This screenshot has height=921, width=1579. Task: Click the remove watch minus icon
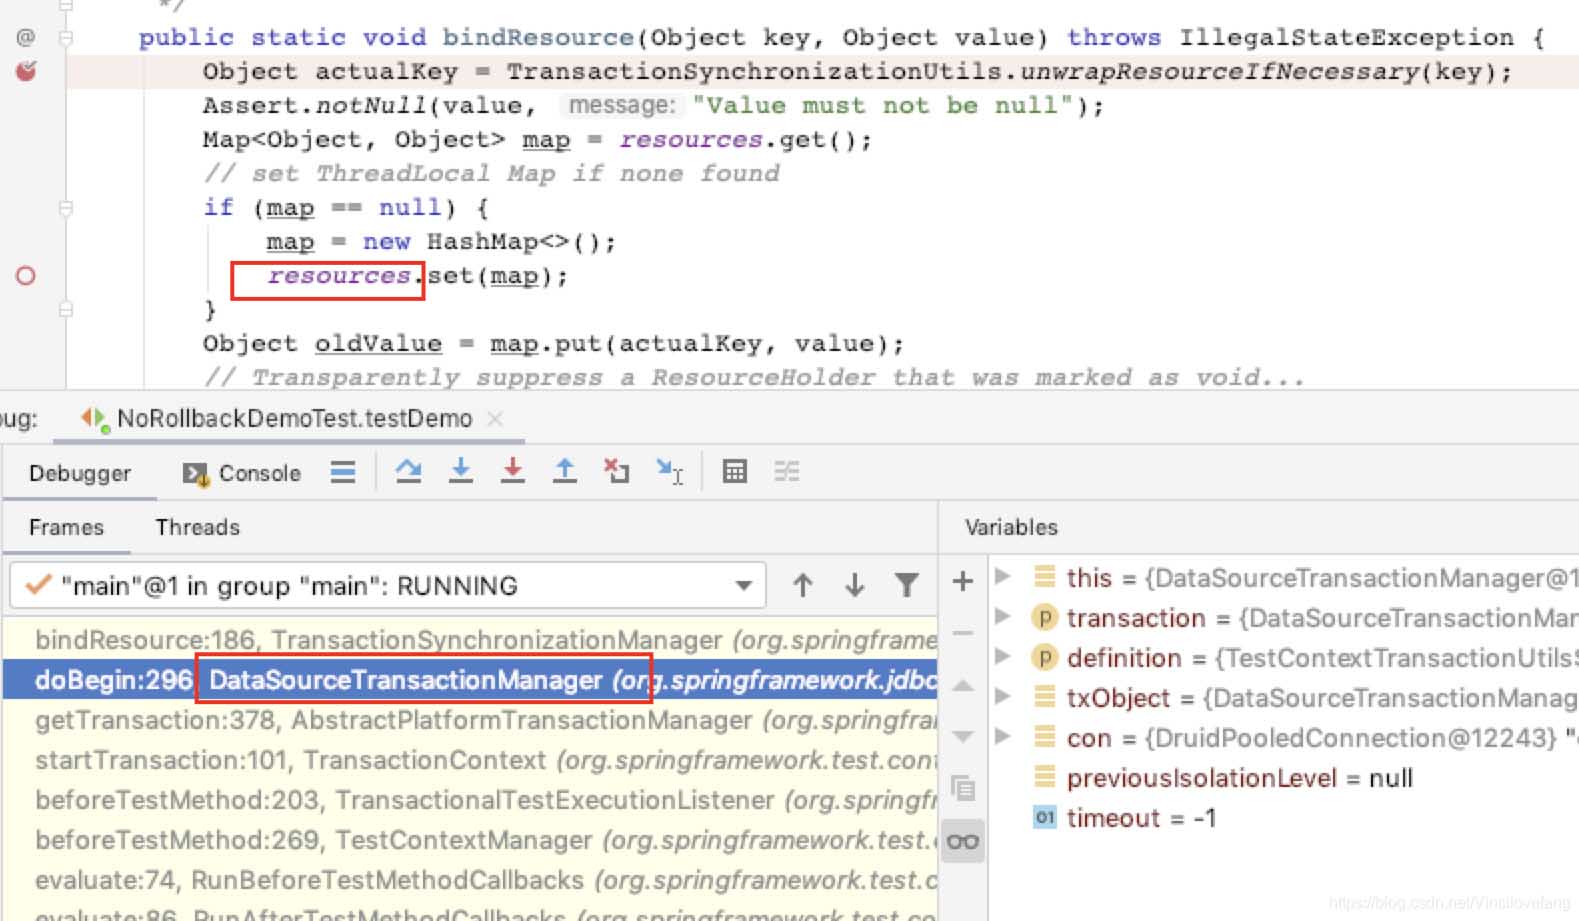(x=963, y=633)
